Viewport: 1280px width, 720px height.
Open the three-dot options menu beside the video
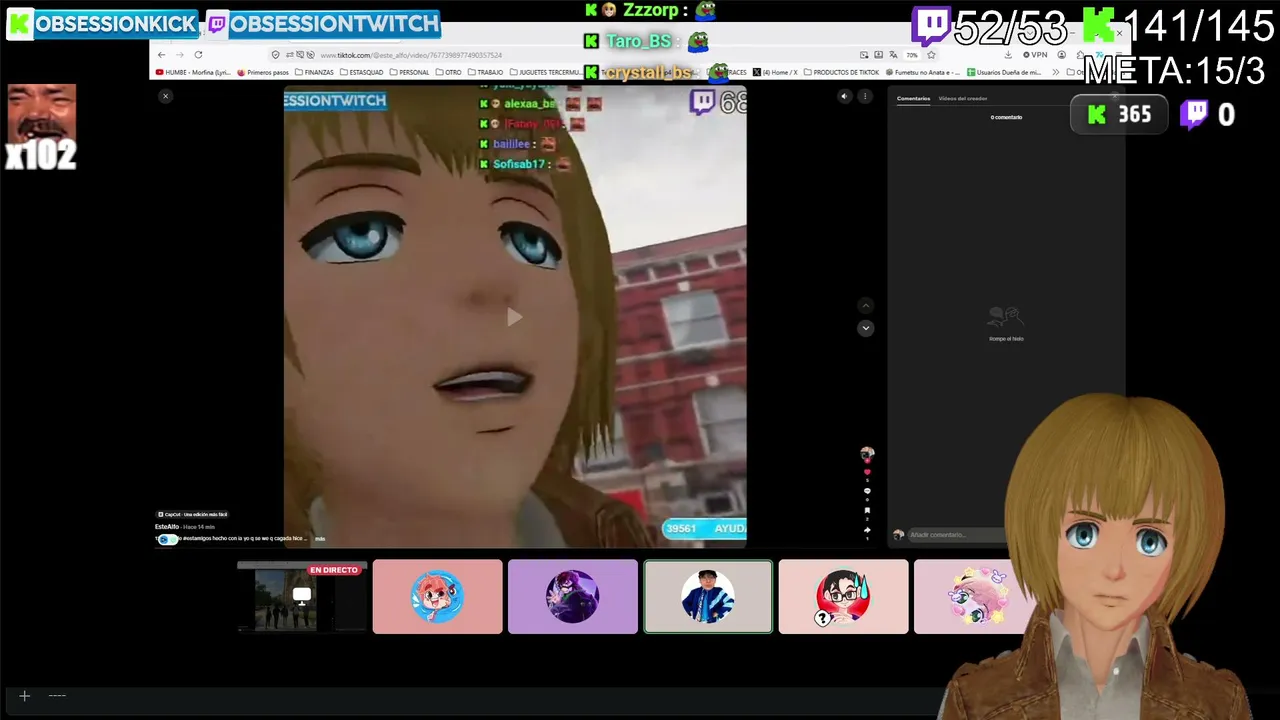click(865, 96)
